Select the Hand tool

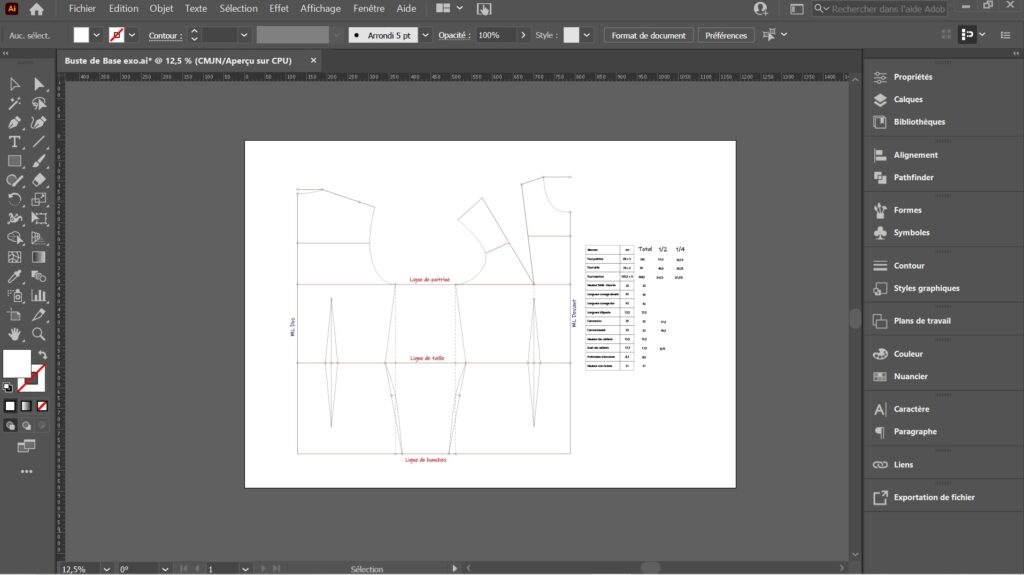coord(15,333)
